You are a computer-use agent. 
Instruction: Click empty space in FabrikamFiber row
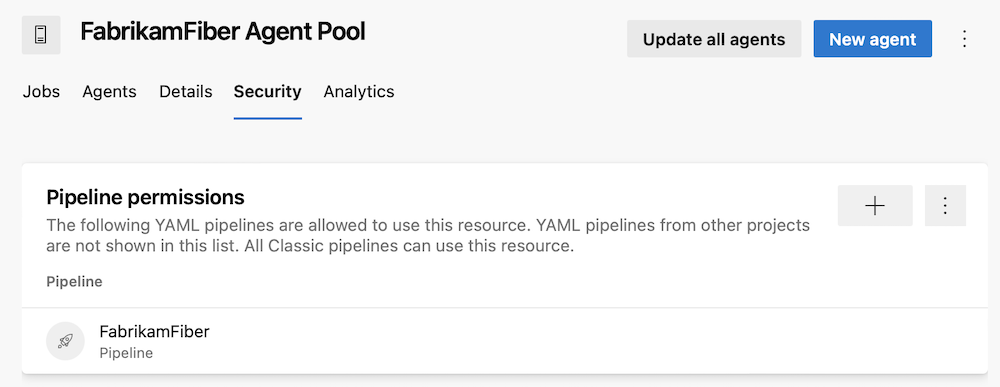click(574, 341)
